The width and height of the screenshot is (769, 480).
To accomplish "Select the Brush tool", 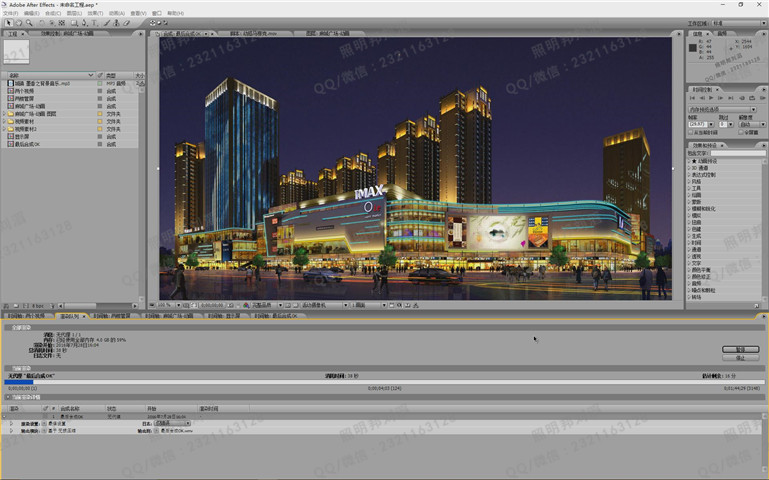I will coord(106,23).
